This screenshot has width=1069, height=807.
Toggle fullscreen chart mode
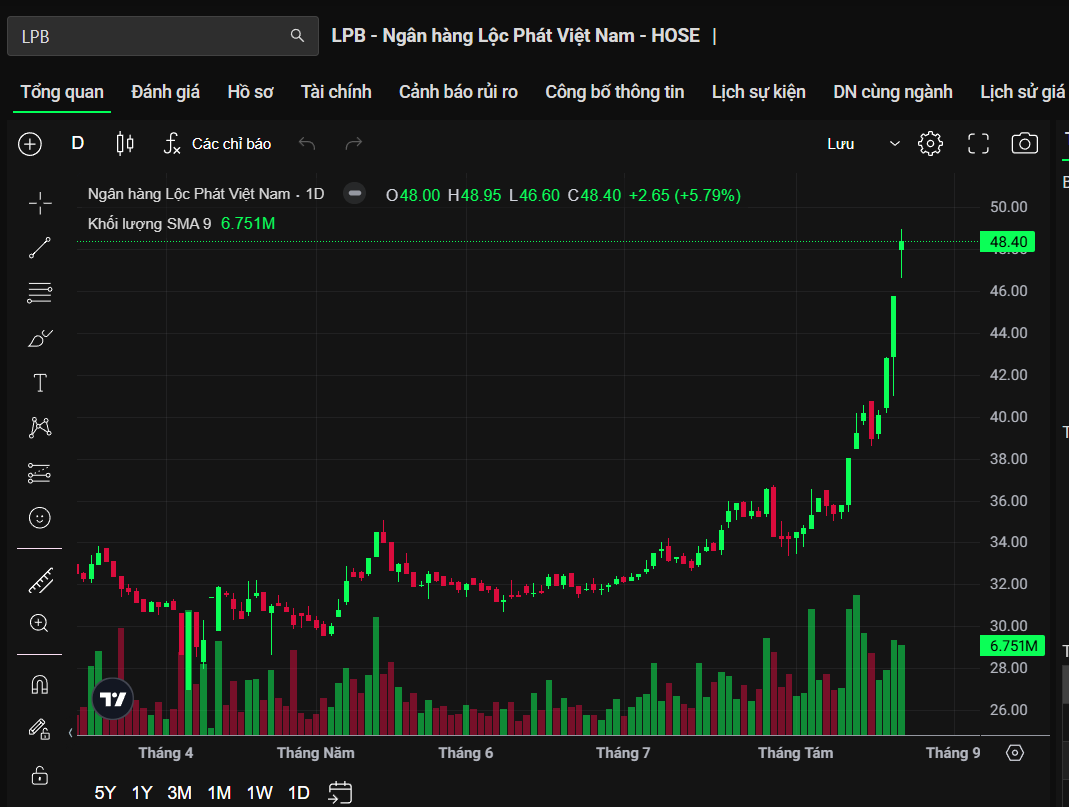(978, 144)
